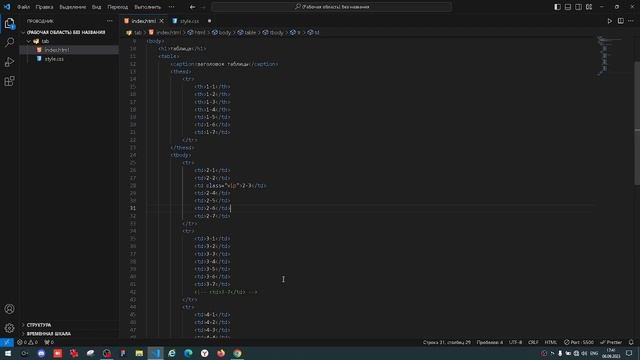
Task: Place cursor in line with class="vip"
Action: pyautogui.click(x=230, y=185)
